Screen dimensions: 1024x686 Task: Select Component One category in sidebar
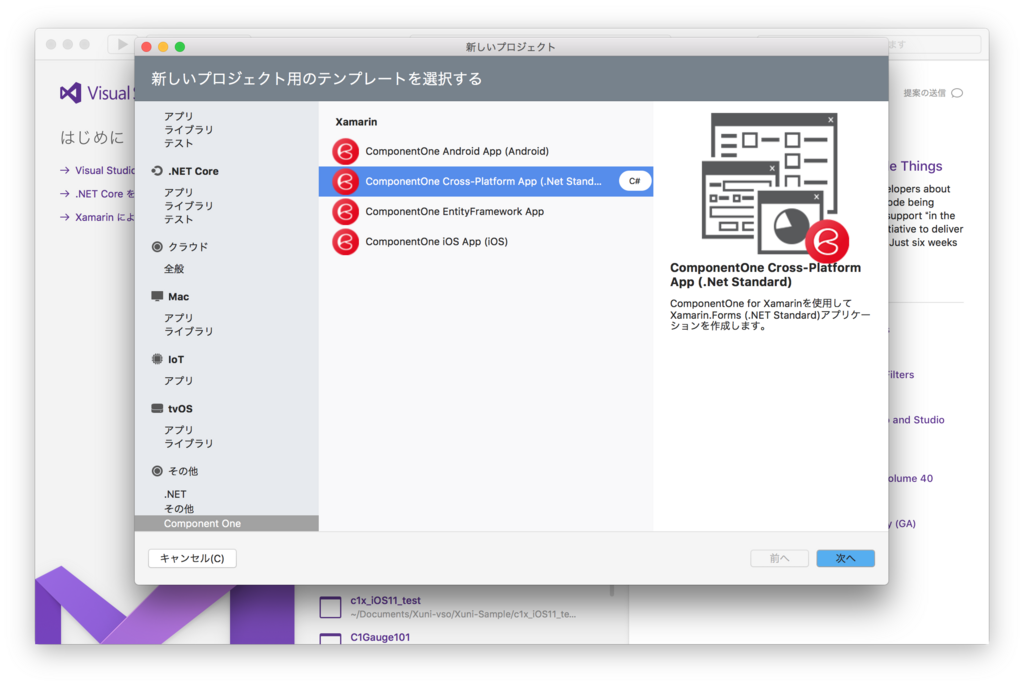click(x=227, y=523)
